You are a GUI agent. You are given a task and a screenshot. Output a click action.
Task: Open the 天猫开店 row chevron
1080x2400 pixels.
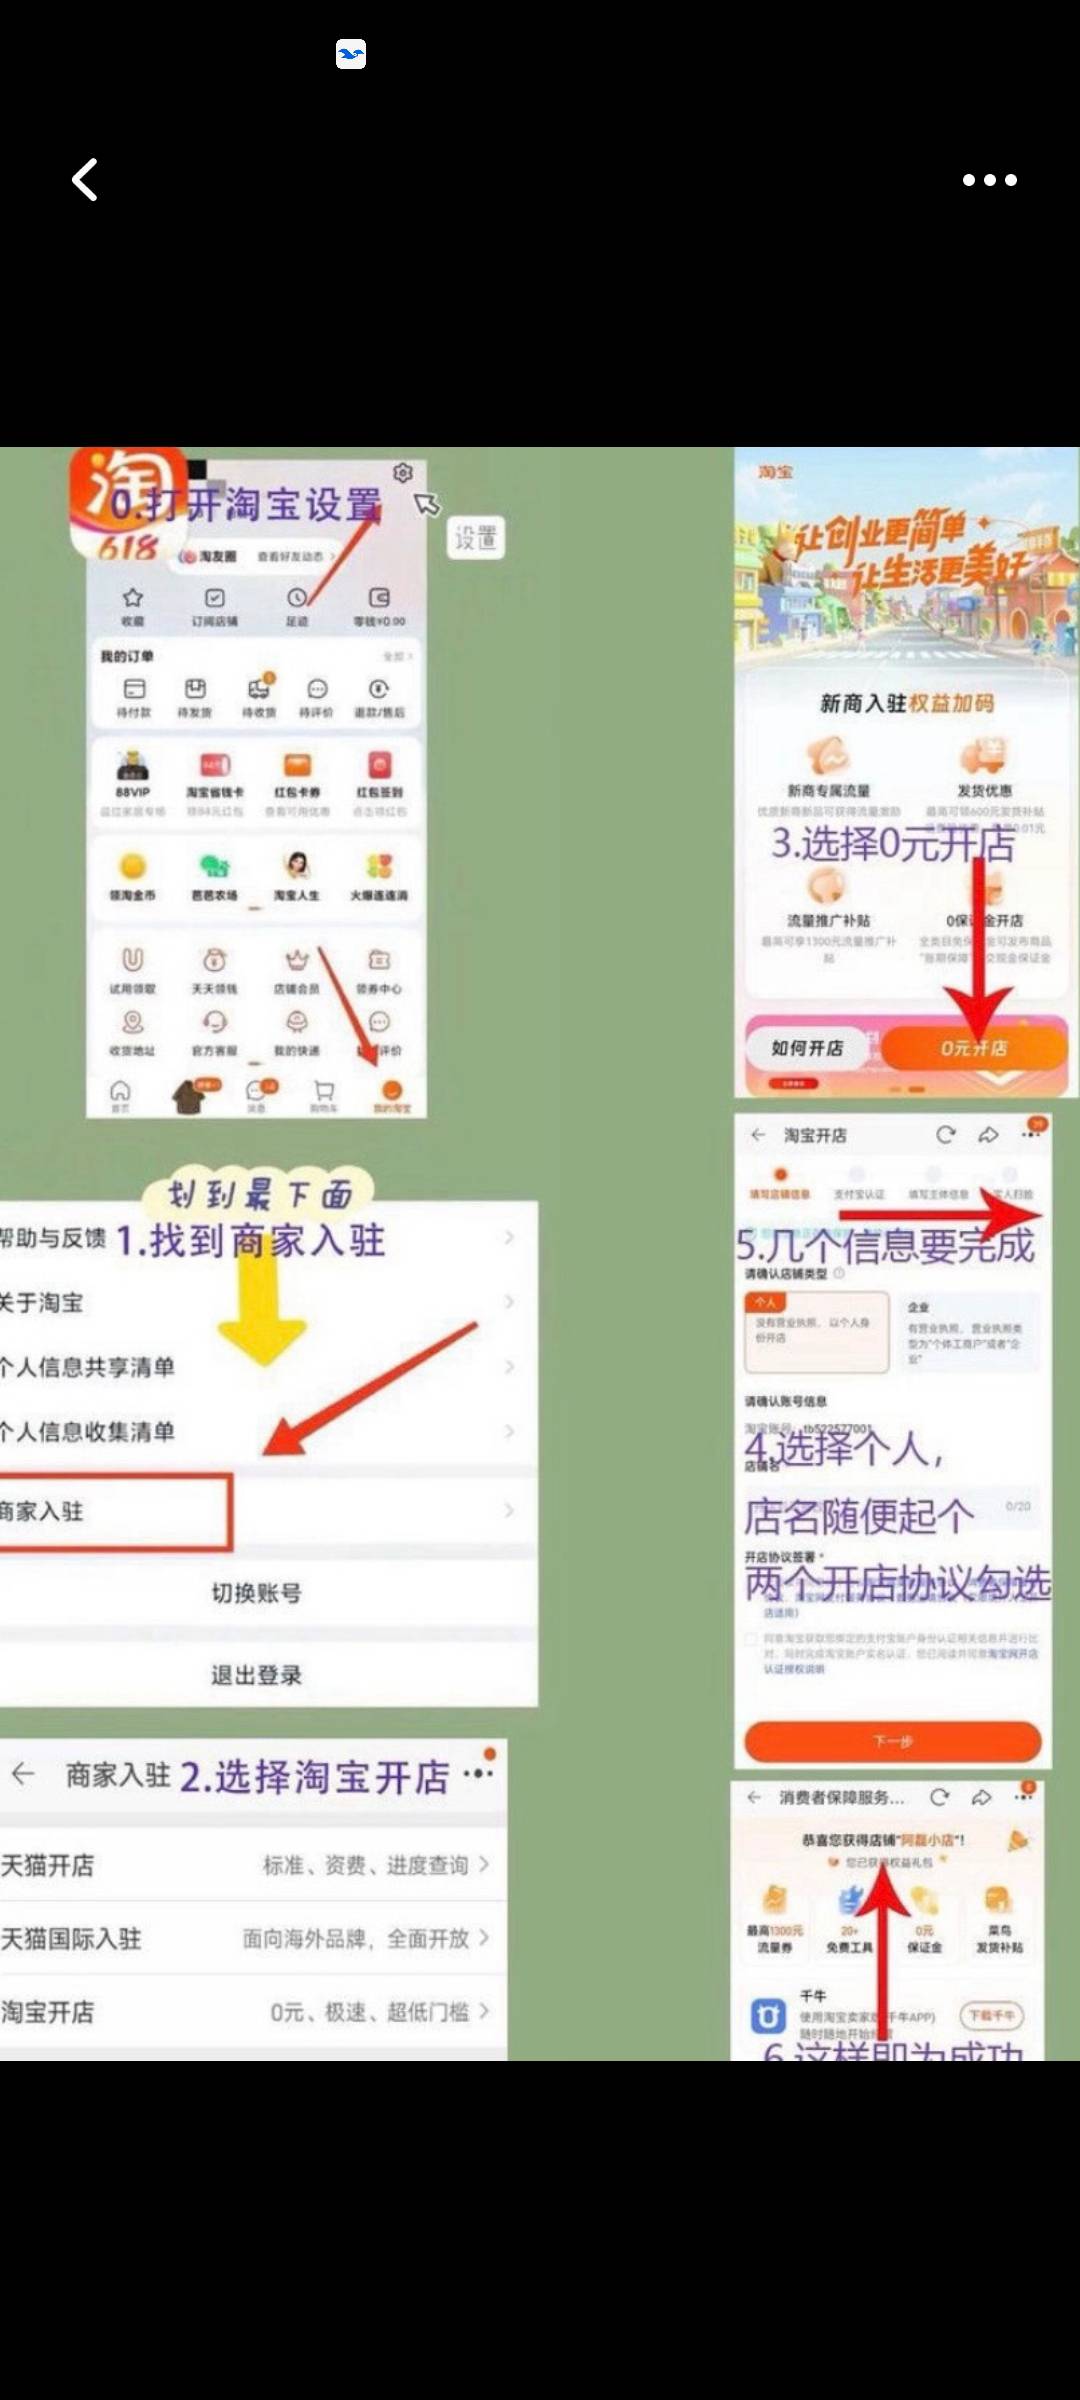click(484, 1864)
